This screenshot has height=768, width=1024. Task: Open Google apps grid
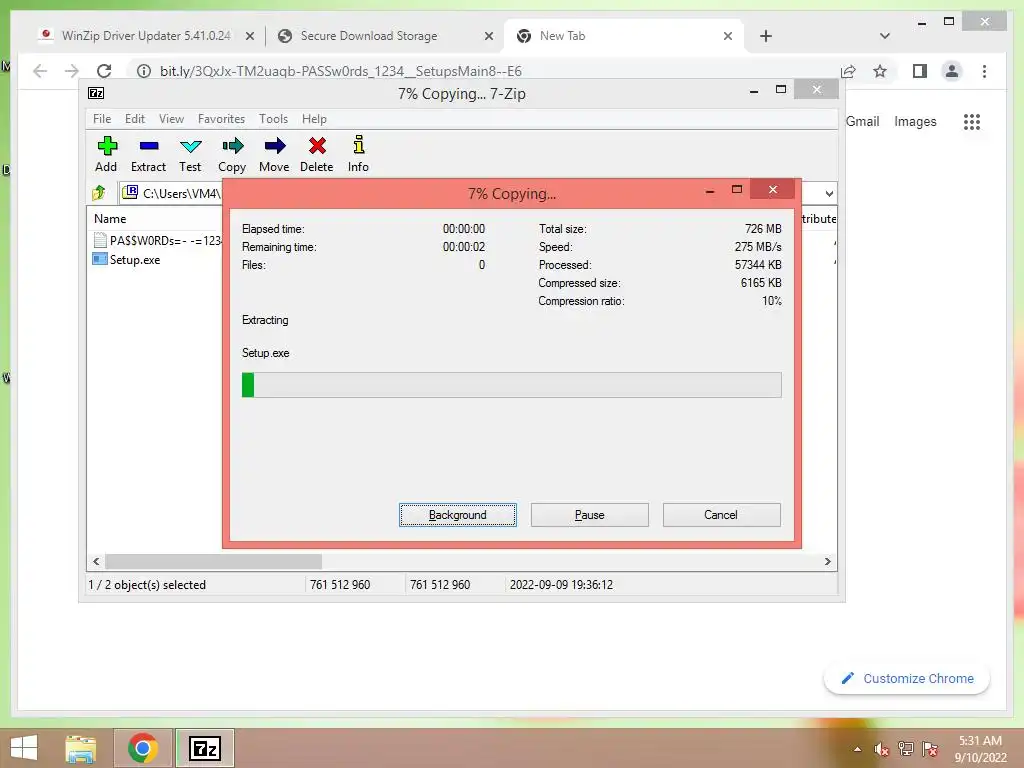click(972, 121)
